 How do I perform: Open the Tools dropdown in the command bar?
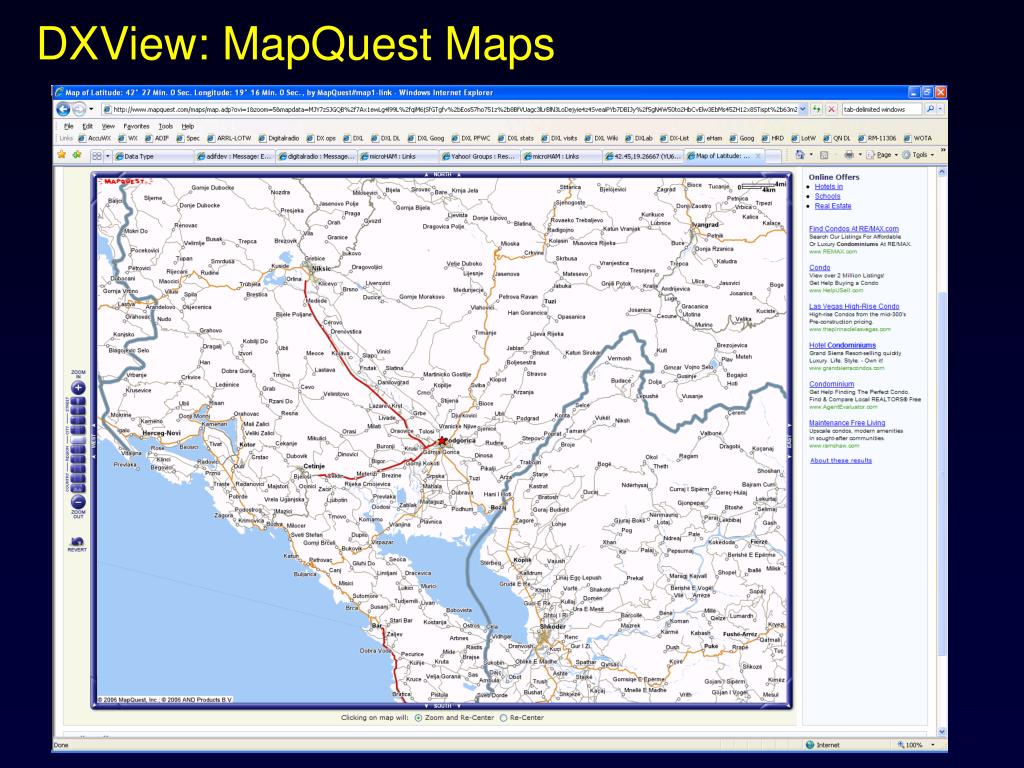(x=918, y=155)
